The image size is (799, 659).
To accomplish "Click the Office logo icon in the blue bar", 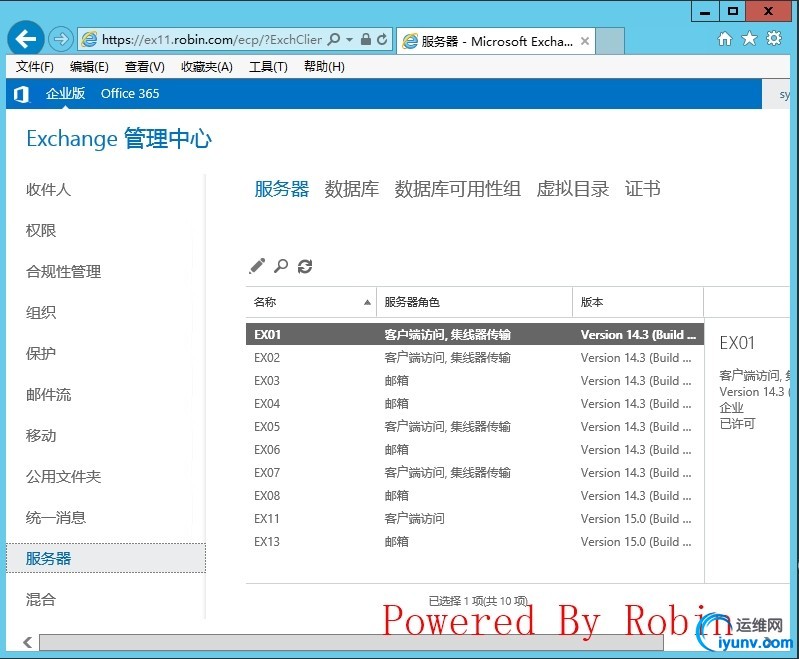I will click(21, 94).
